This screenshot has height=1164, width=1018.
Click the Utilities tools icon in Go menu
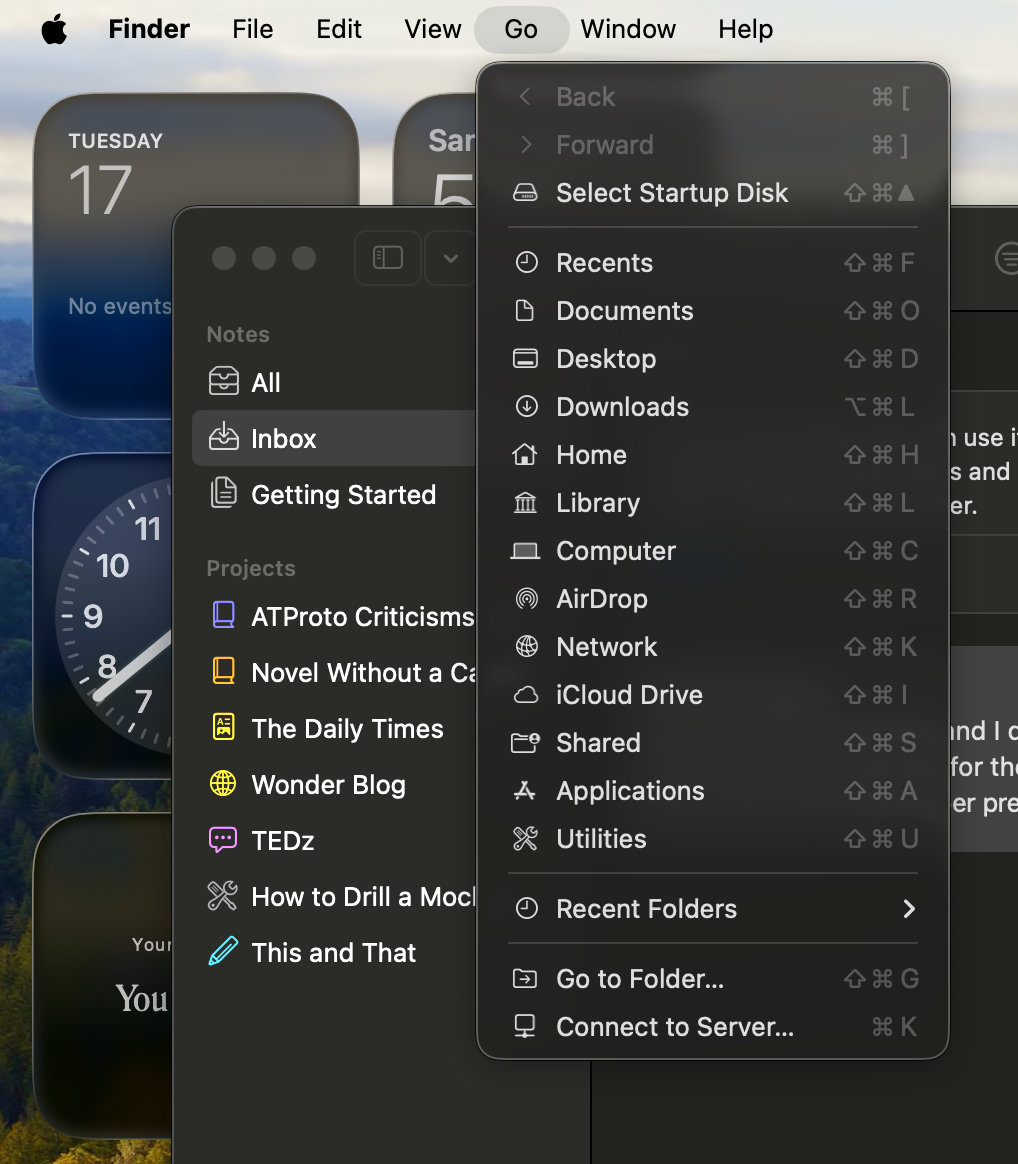525,839
